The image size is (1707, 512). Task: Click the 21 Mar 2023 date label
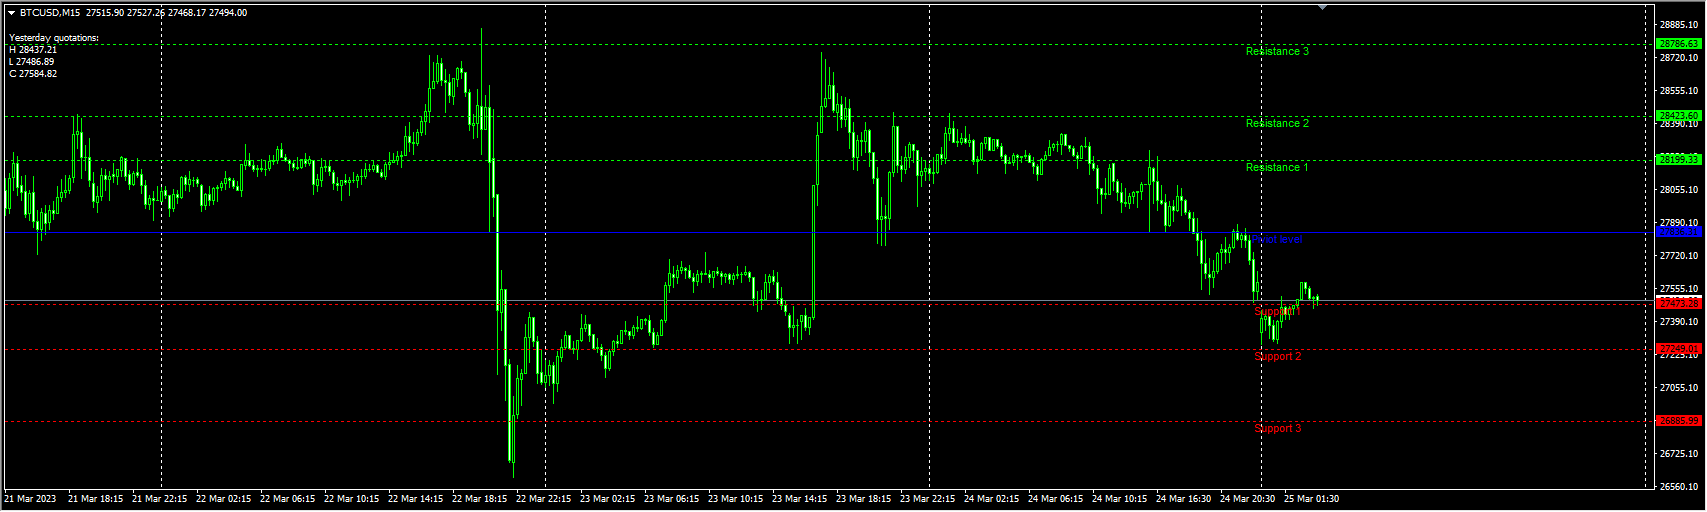31,499
